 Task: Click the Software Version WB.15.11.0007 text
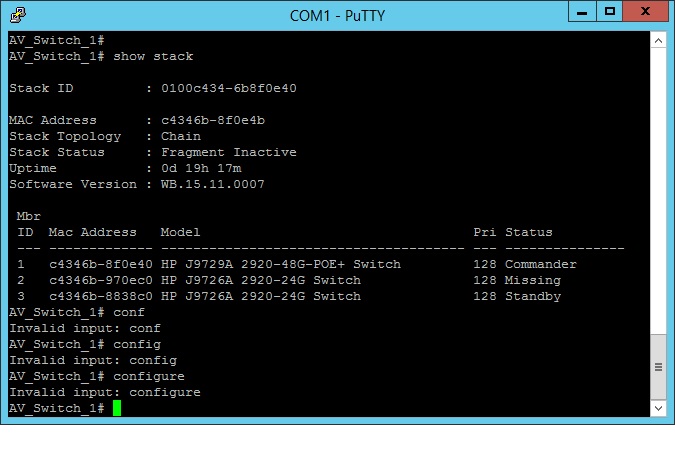tap(213, 184)
